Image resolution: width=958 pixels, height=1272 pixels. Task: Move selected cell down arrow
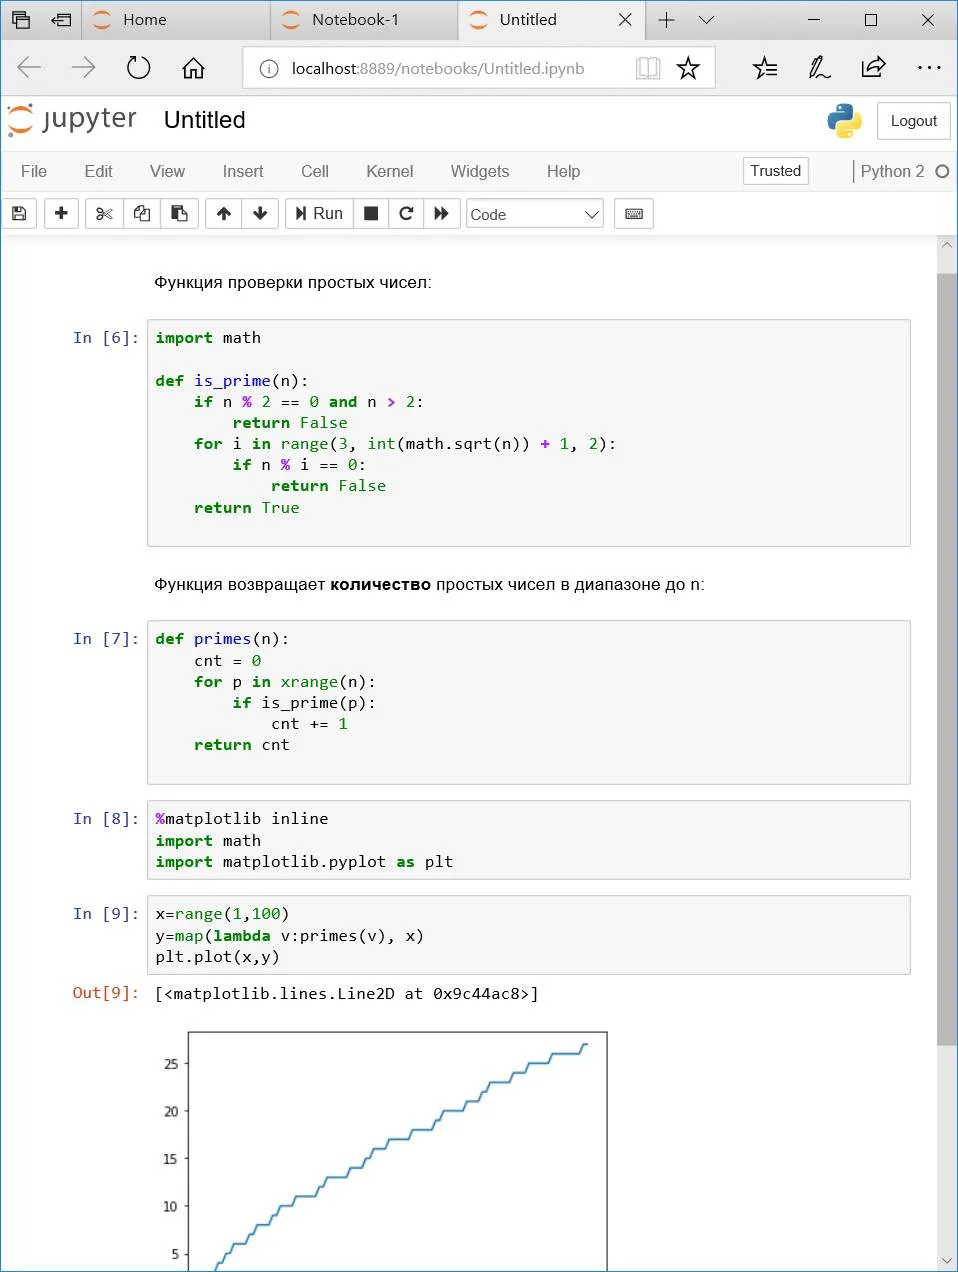click(x=261, y=213)
